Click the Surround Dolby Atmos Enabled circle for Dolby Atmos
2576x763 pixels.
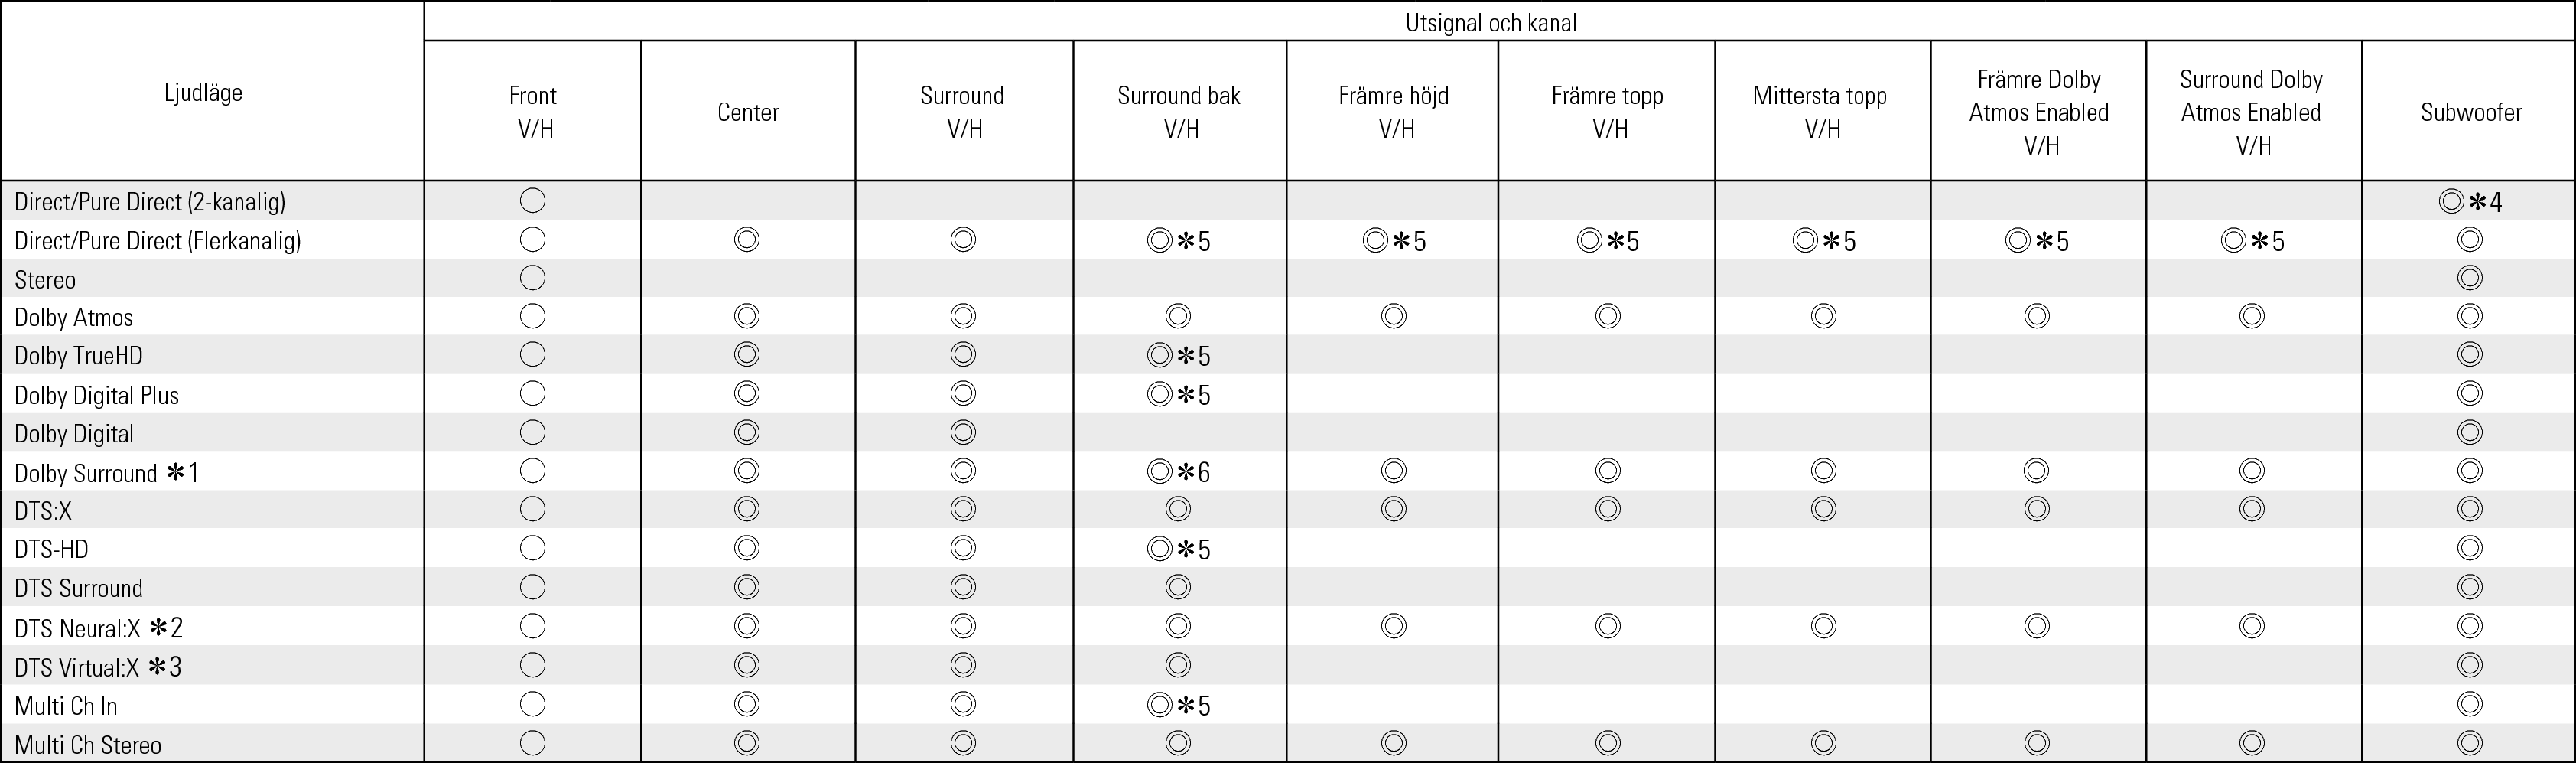pyautogui.click(x=2252, y=317)
